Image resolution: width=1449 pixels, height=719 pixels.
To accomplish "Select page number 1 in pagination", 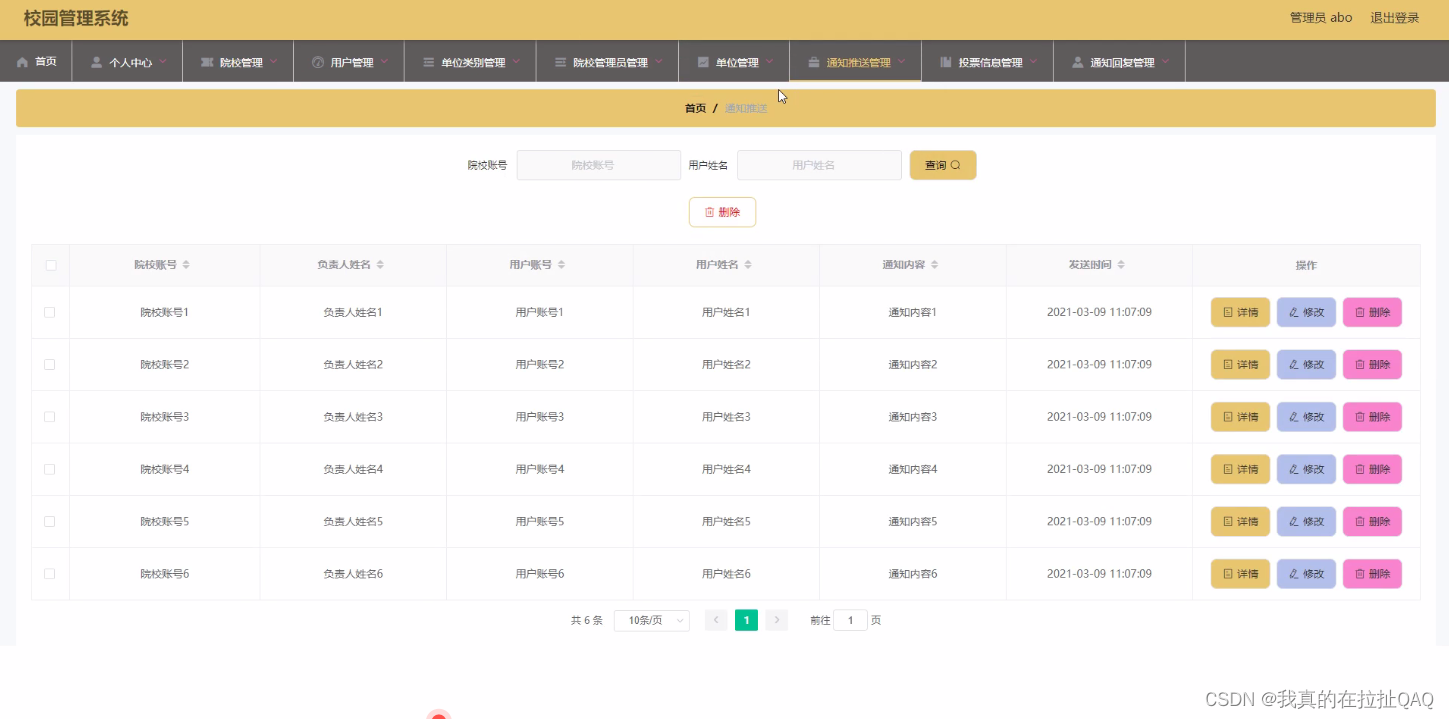I will [746, 620].
